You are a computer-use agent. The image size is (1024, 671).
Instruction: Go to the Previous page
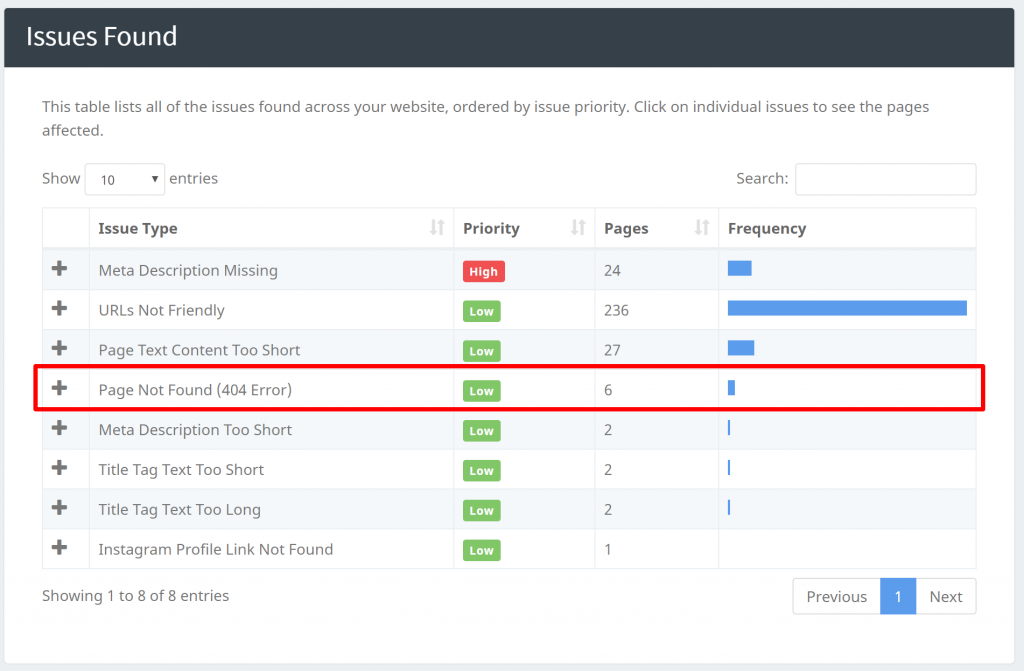coord(836,596)
